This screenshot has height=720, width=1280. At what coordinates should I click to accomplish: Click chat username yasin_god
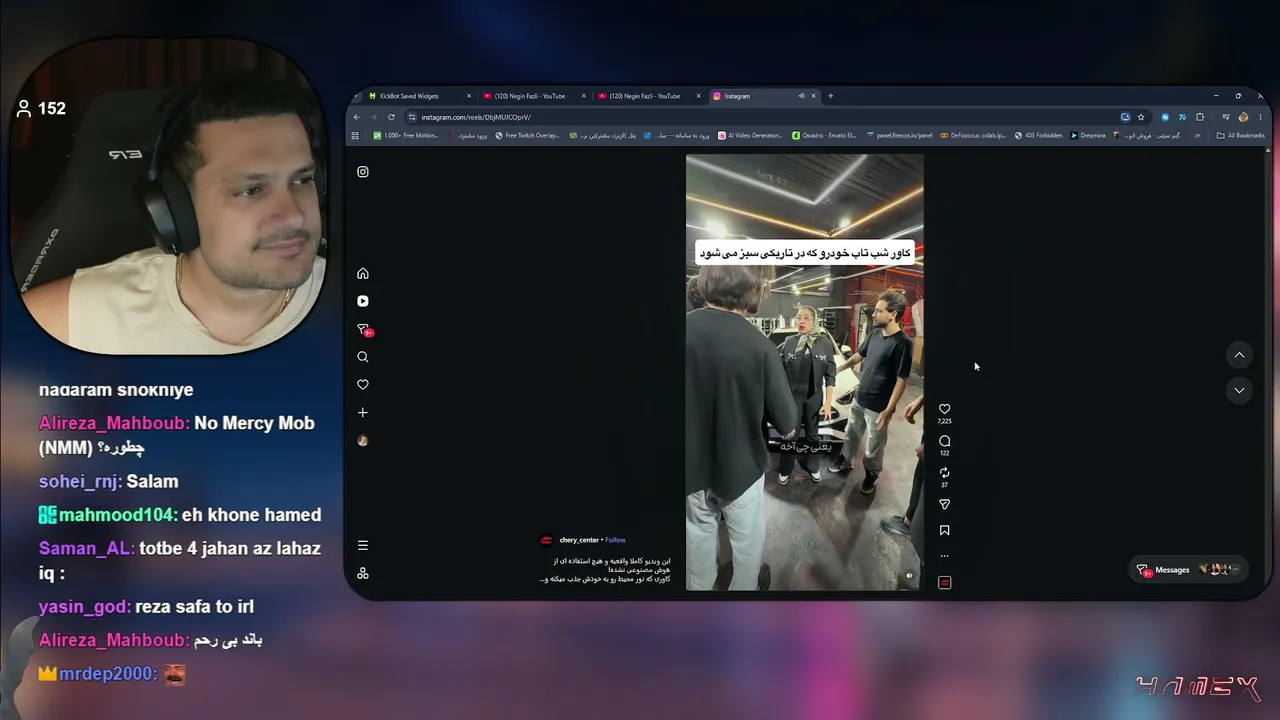[83, 607]
